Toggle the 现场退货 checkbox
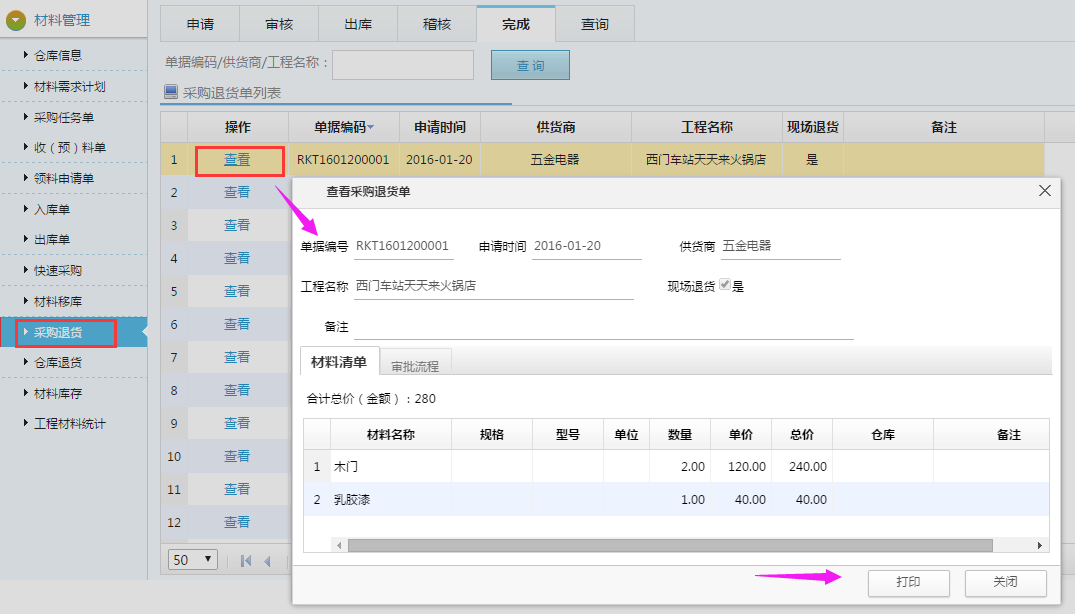 point(725,286)
